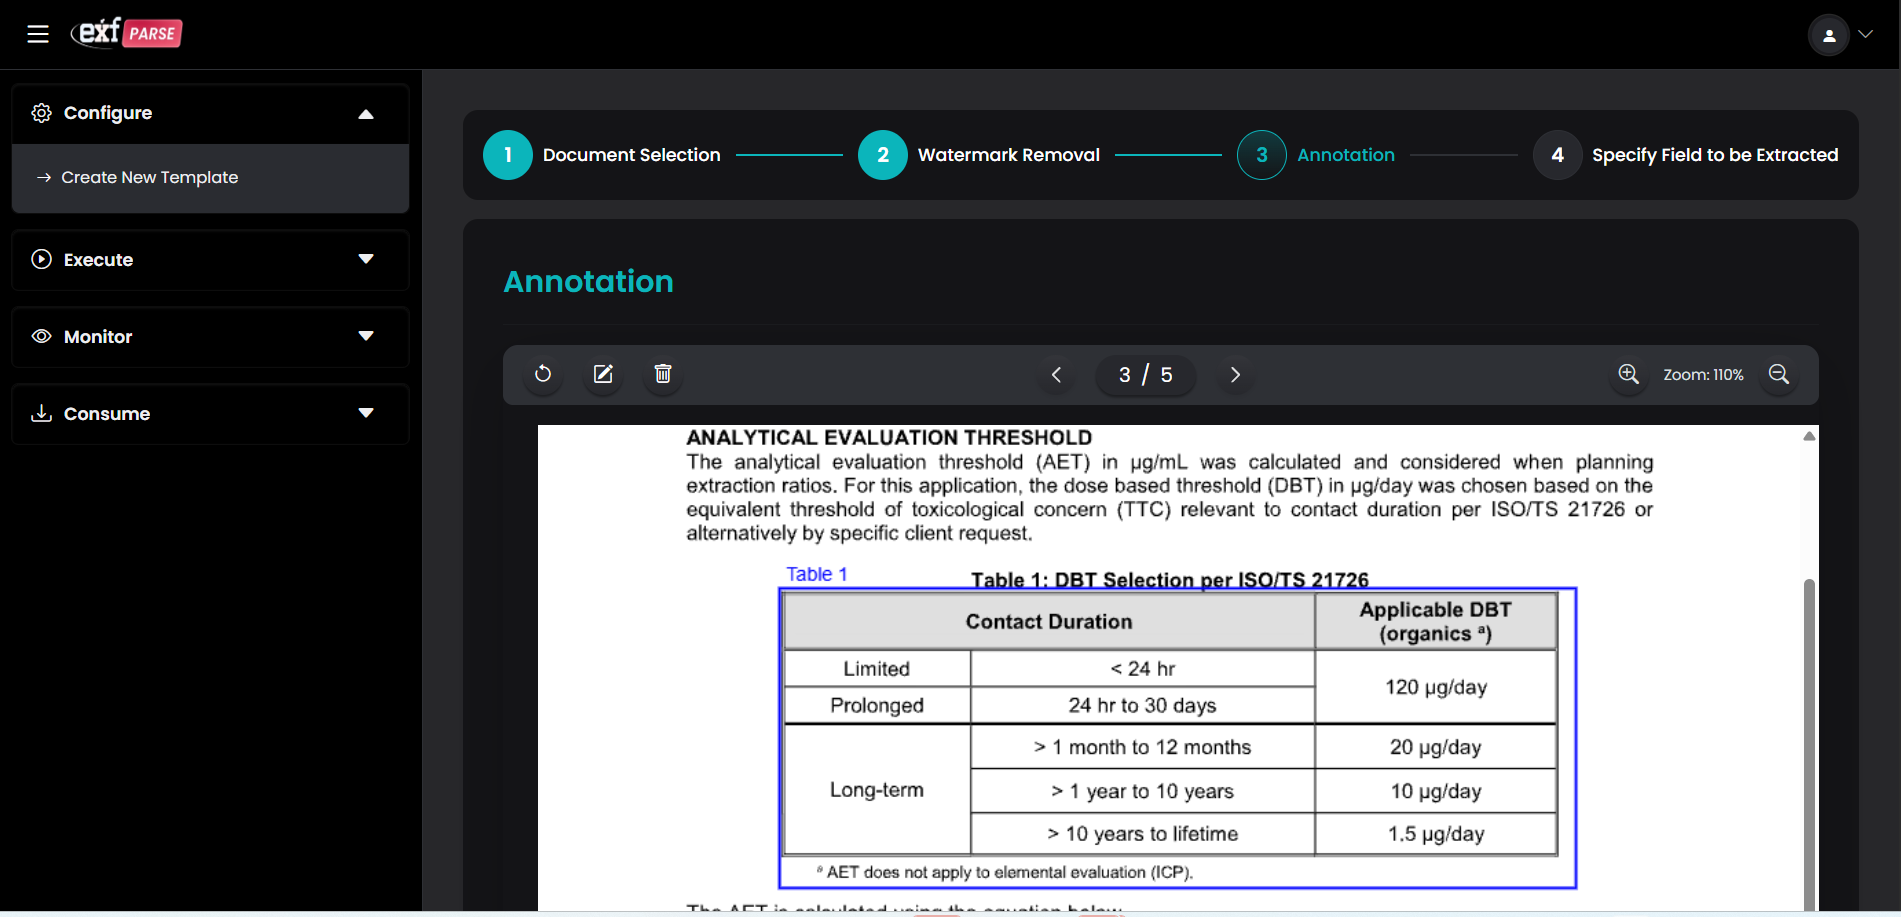Open Create New Template link
This screenshot has height=917, width=1901.
click(149, 178)
